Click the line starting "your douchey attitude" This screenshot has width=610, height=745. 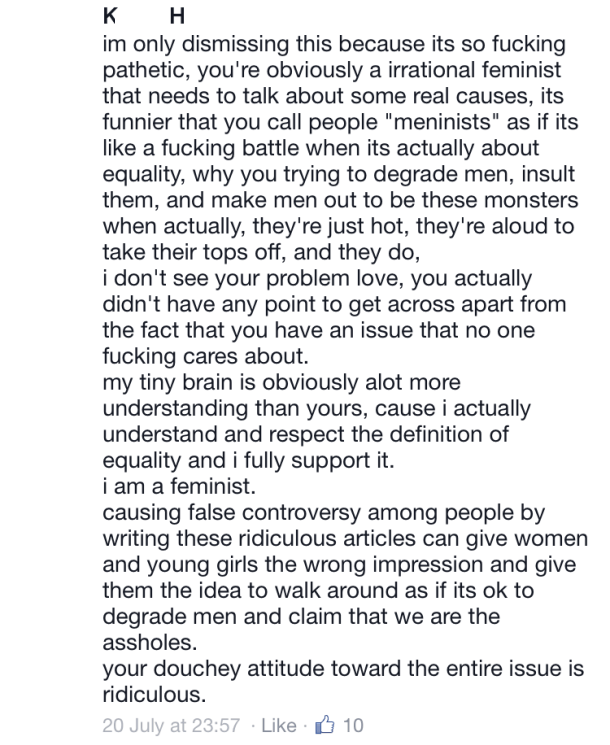click(343, 669)
